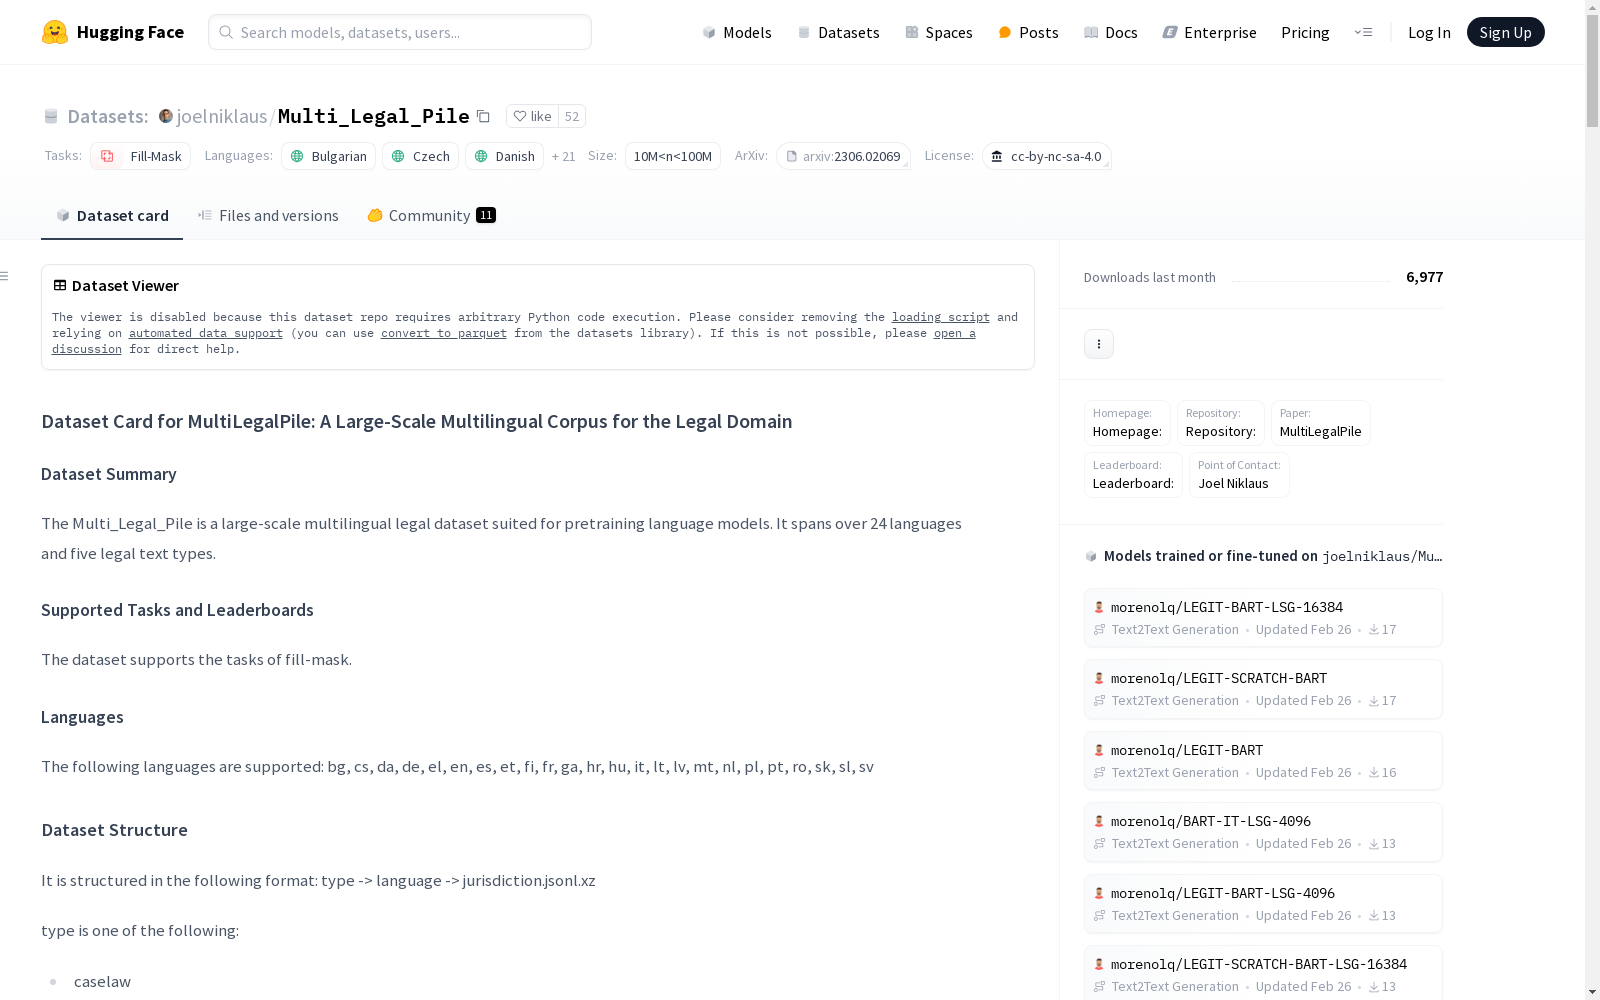The width and height of the screenshot is (1600, 1000).
Task: Click the Hugging Face emoji logo
Action: click(54, 32)
